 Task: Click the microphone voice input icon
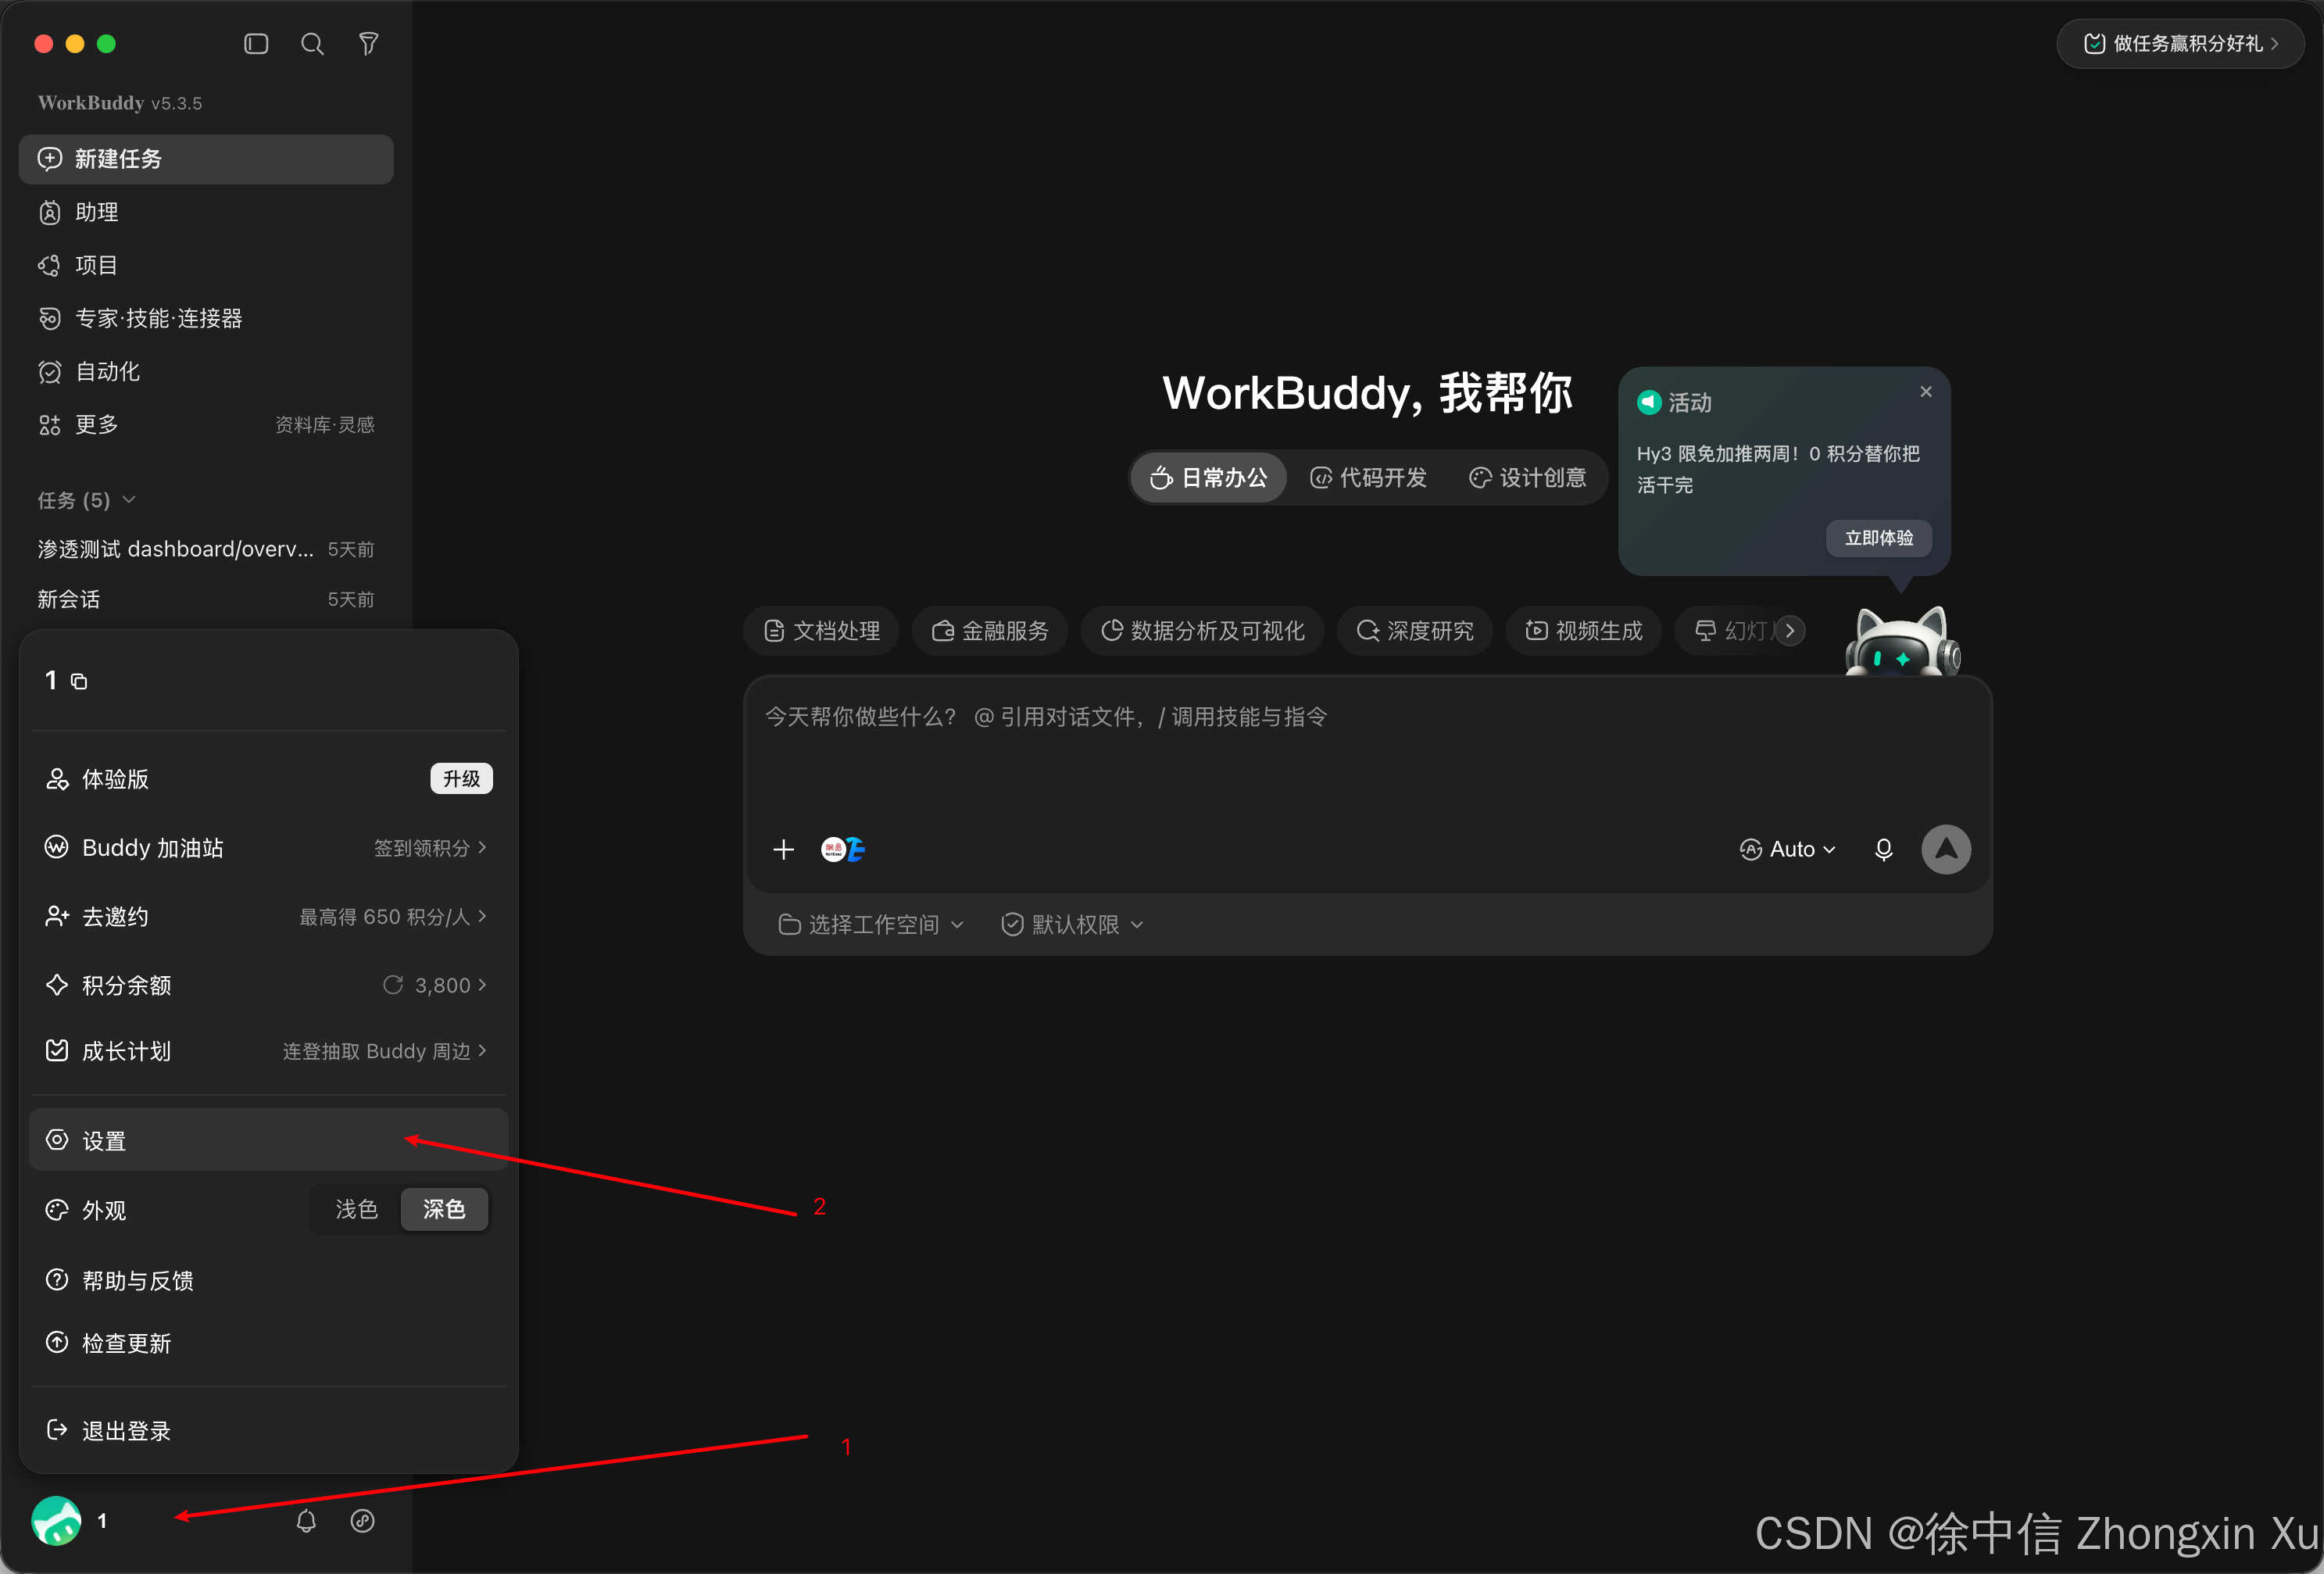pos(1883,850)
